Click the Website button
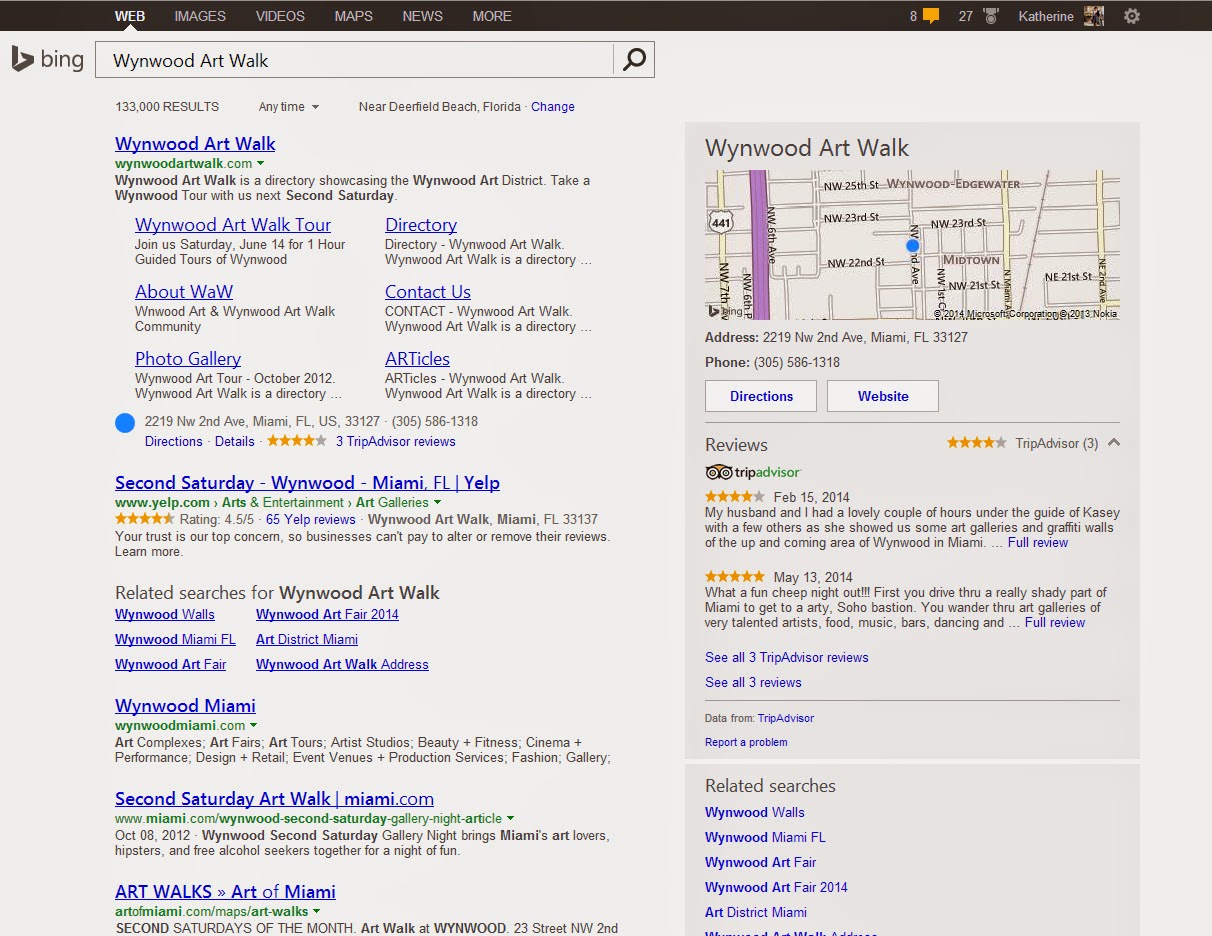The height and width of the screenshot is (936, 1212). pos(883,396)
